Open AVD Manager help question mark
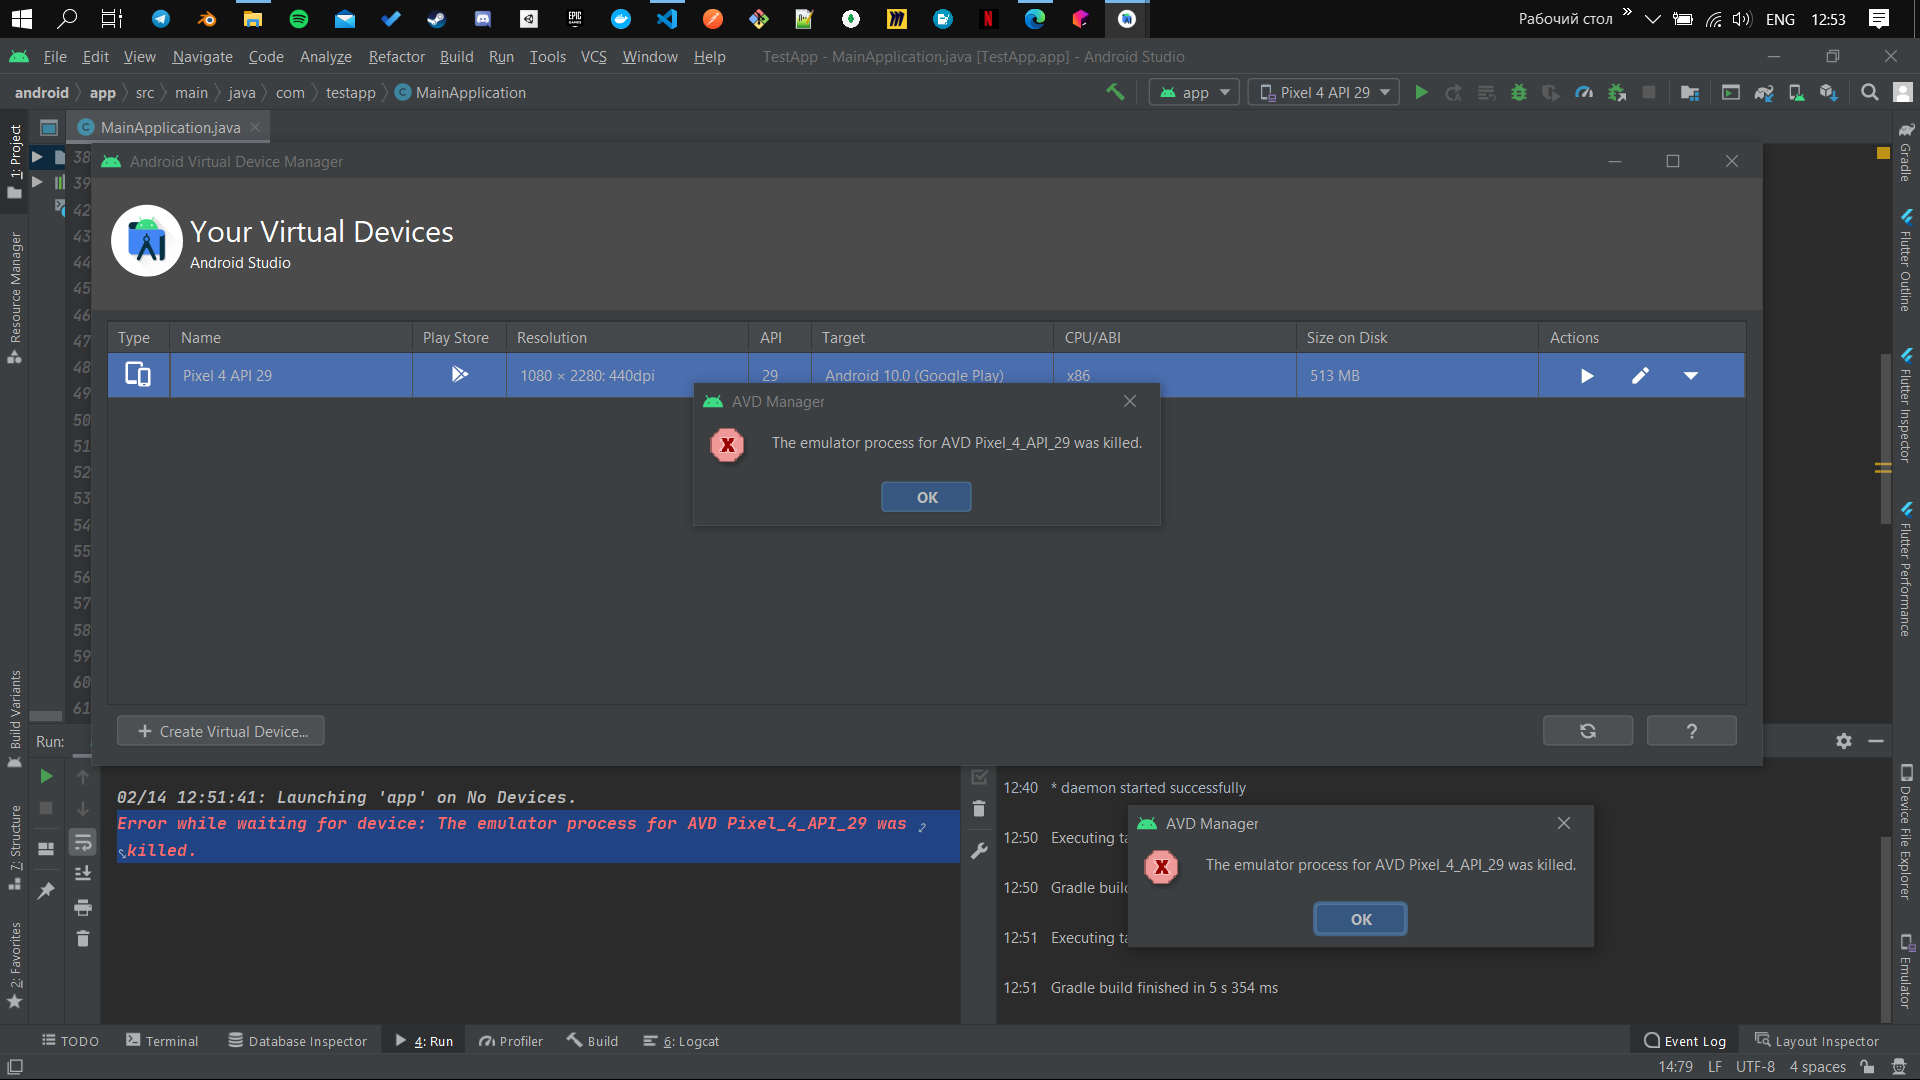This screenshot has width=1920, height=1080. tap(1692, 731)
